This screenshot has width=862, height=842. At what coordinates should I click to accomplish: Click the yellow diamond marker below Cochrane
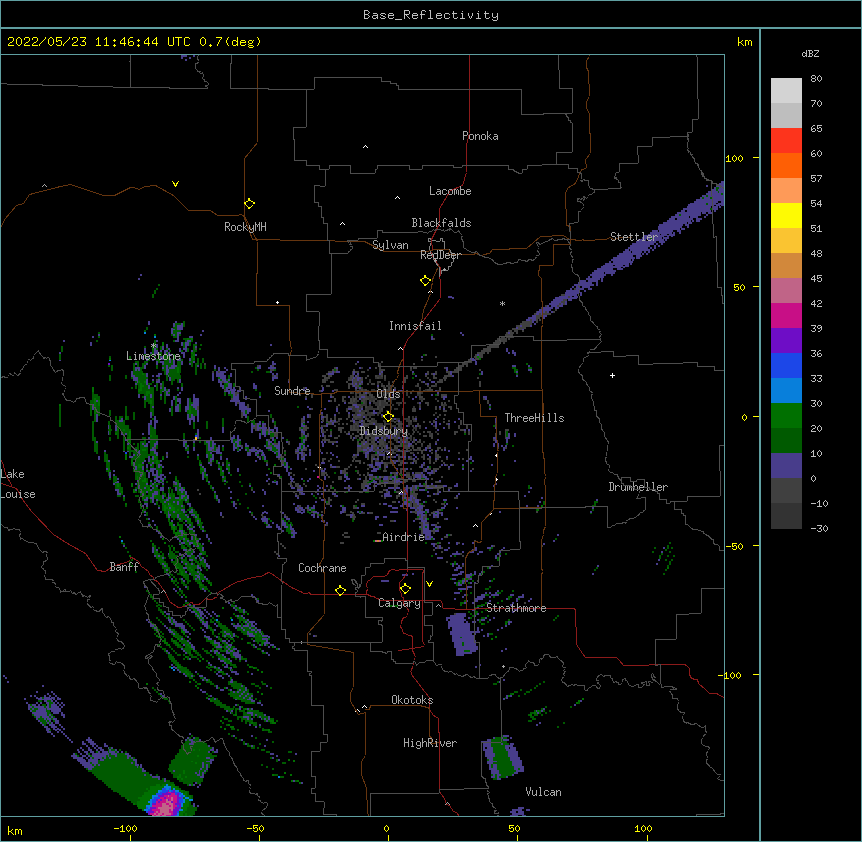[x=340, y=590]
